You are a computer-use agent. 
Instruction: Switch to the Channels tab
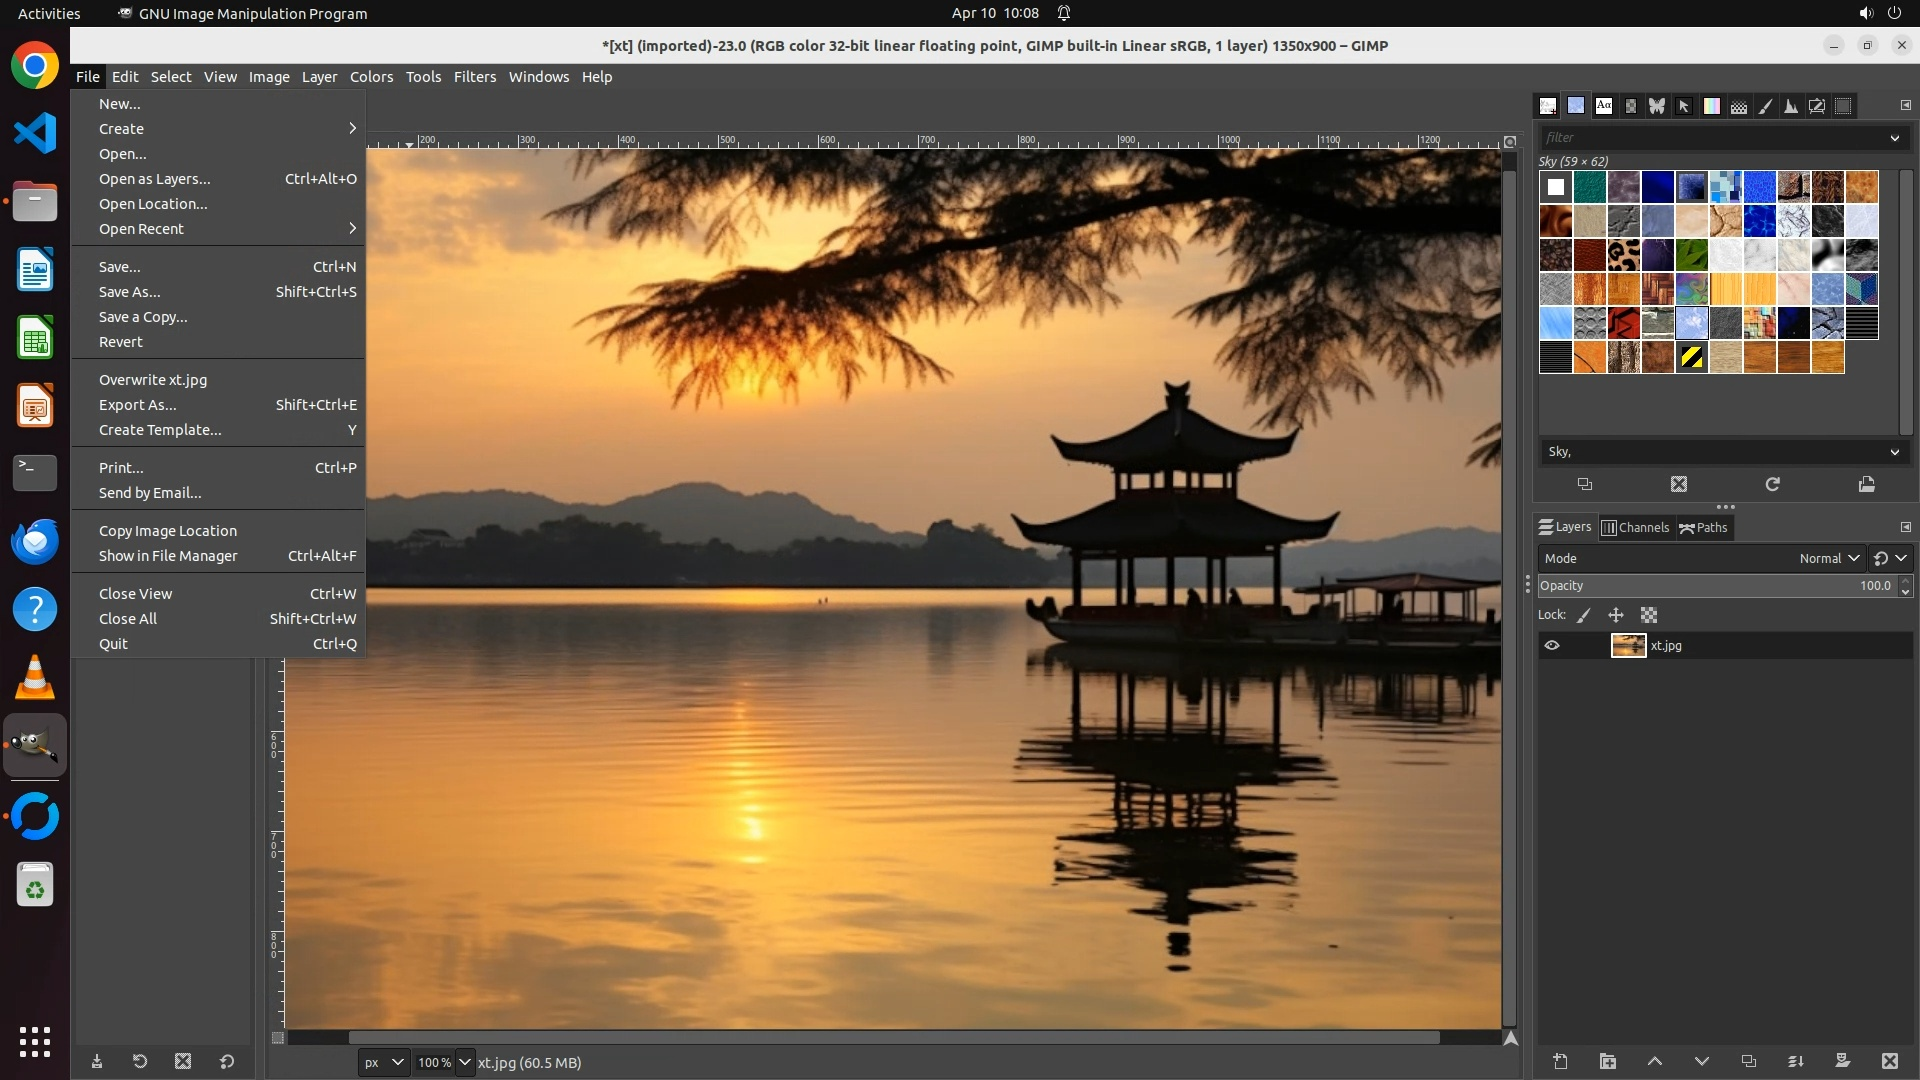tap(1636, 527)
